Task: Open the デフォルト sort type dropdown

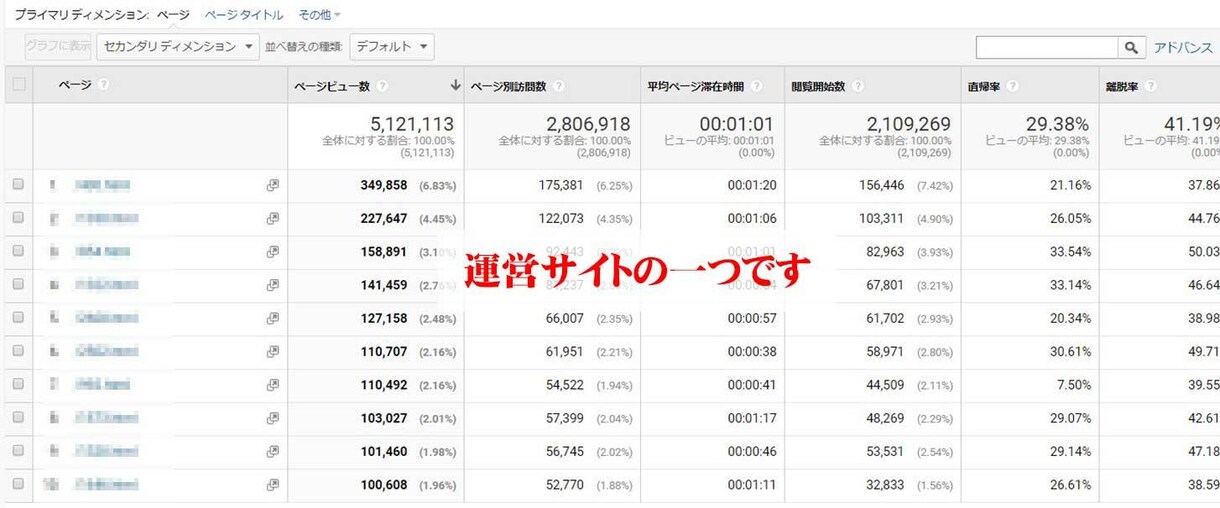Action: [392, 46]
